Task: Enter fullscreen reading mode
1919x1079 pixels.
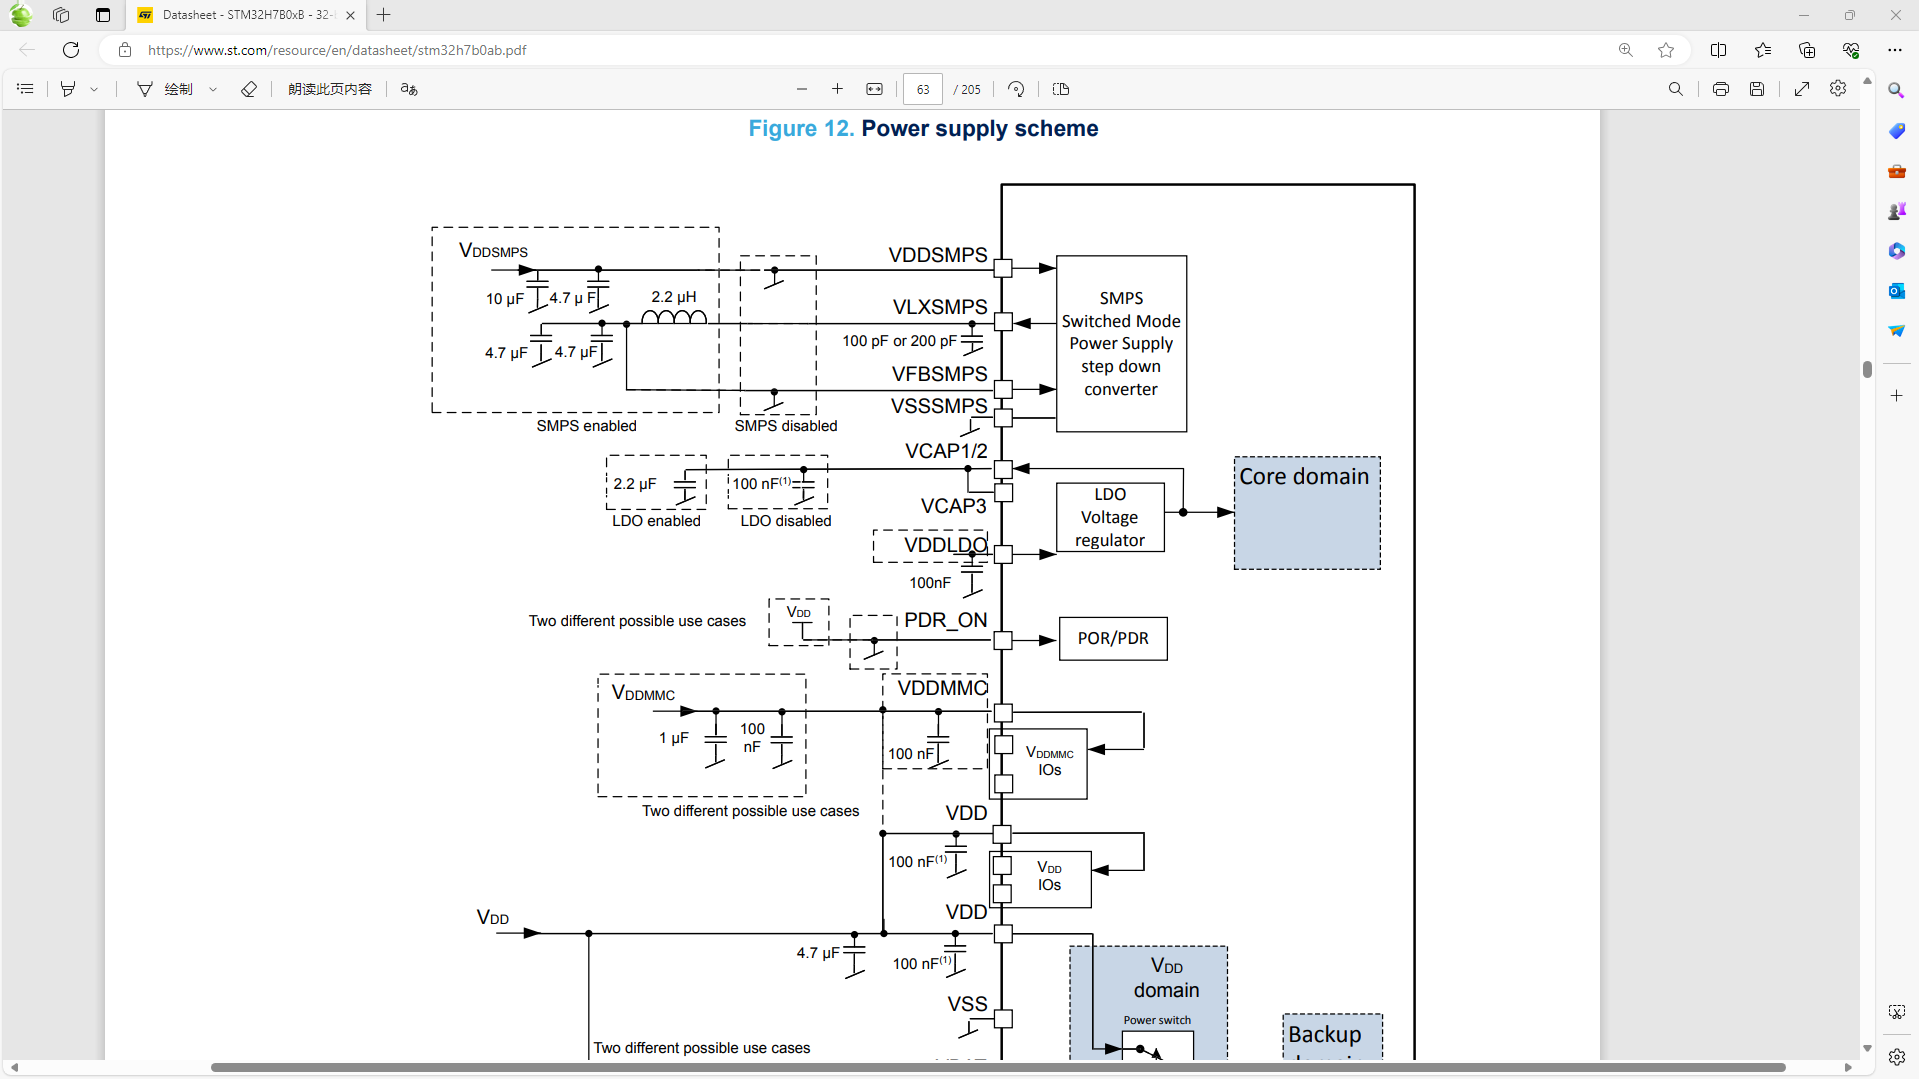Action: (x=1802, y=89)
